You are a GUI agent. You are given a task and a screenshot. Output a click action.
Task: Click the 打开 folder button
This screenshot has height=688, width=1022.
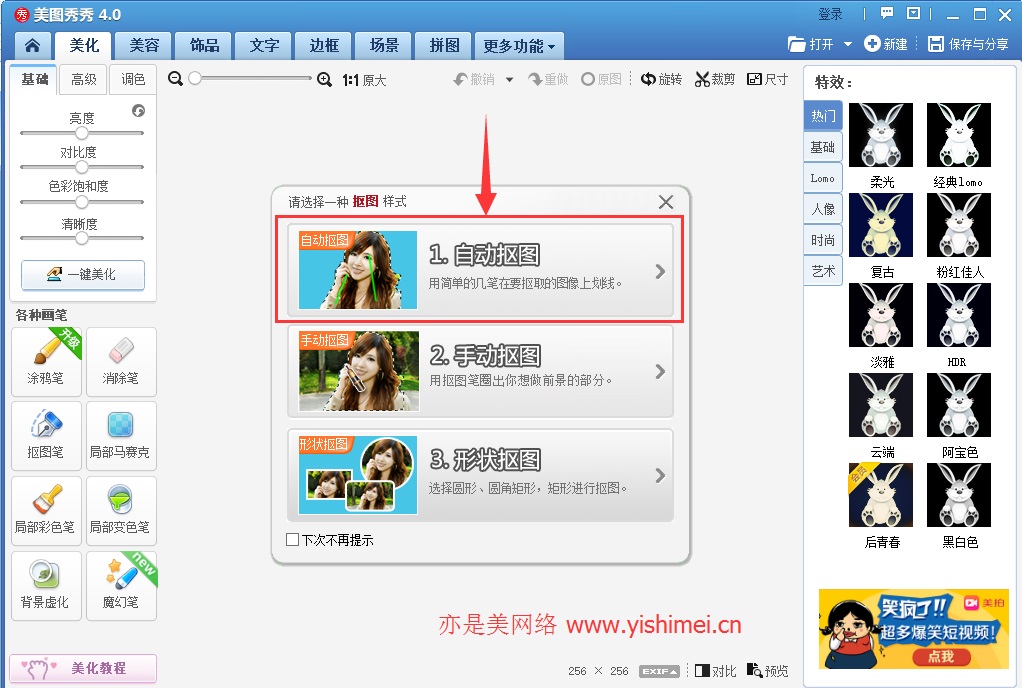pyautogui.click(x=811, y=44)
